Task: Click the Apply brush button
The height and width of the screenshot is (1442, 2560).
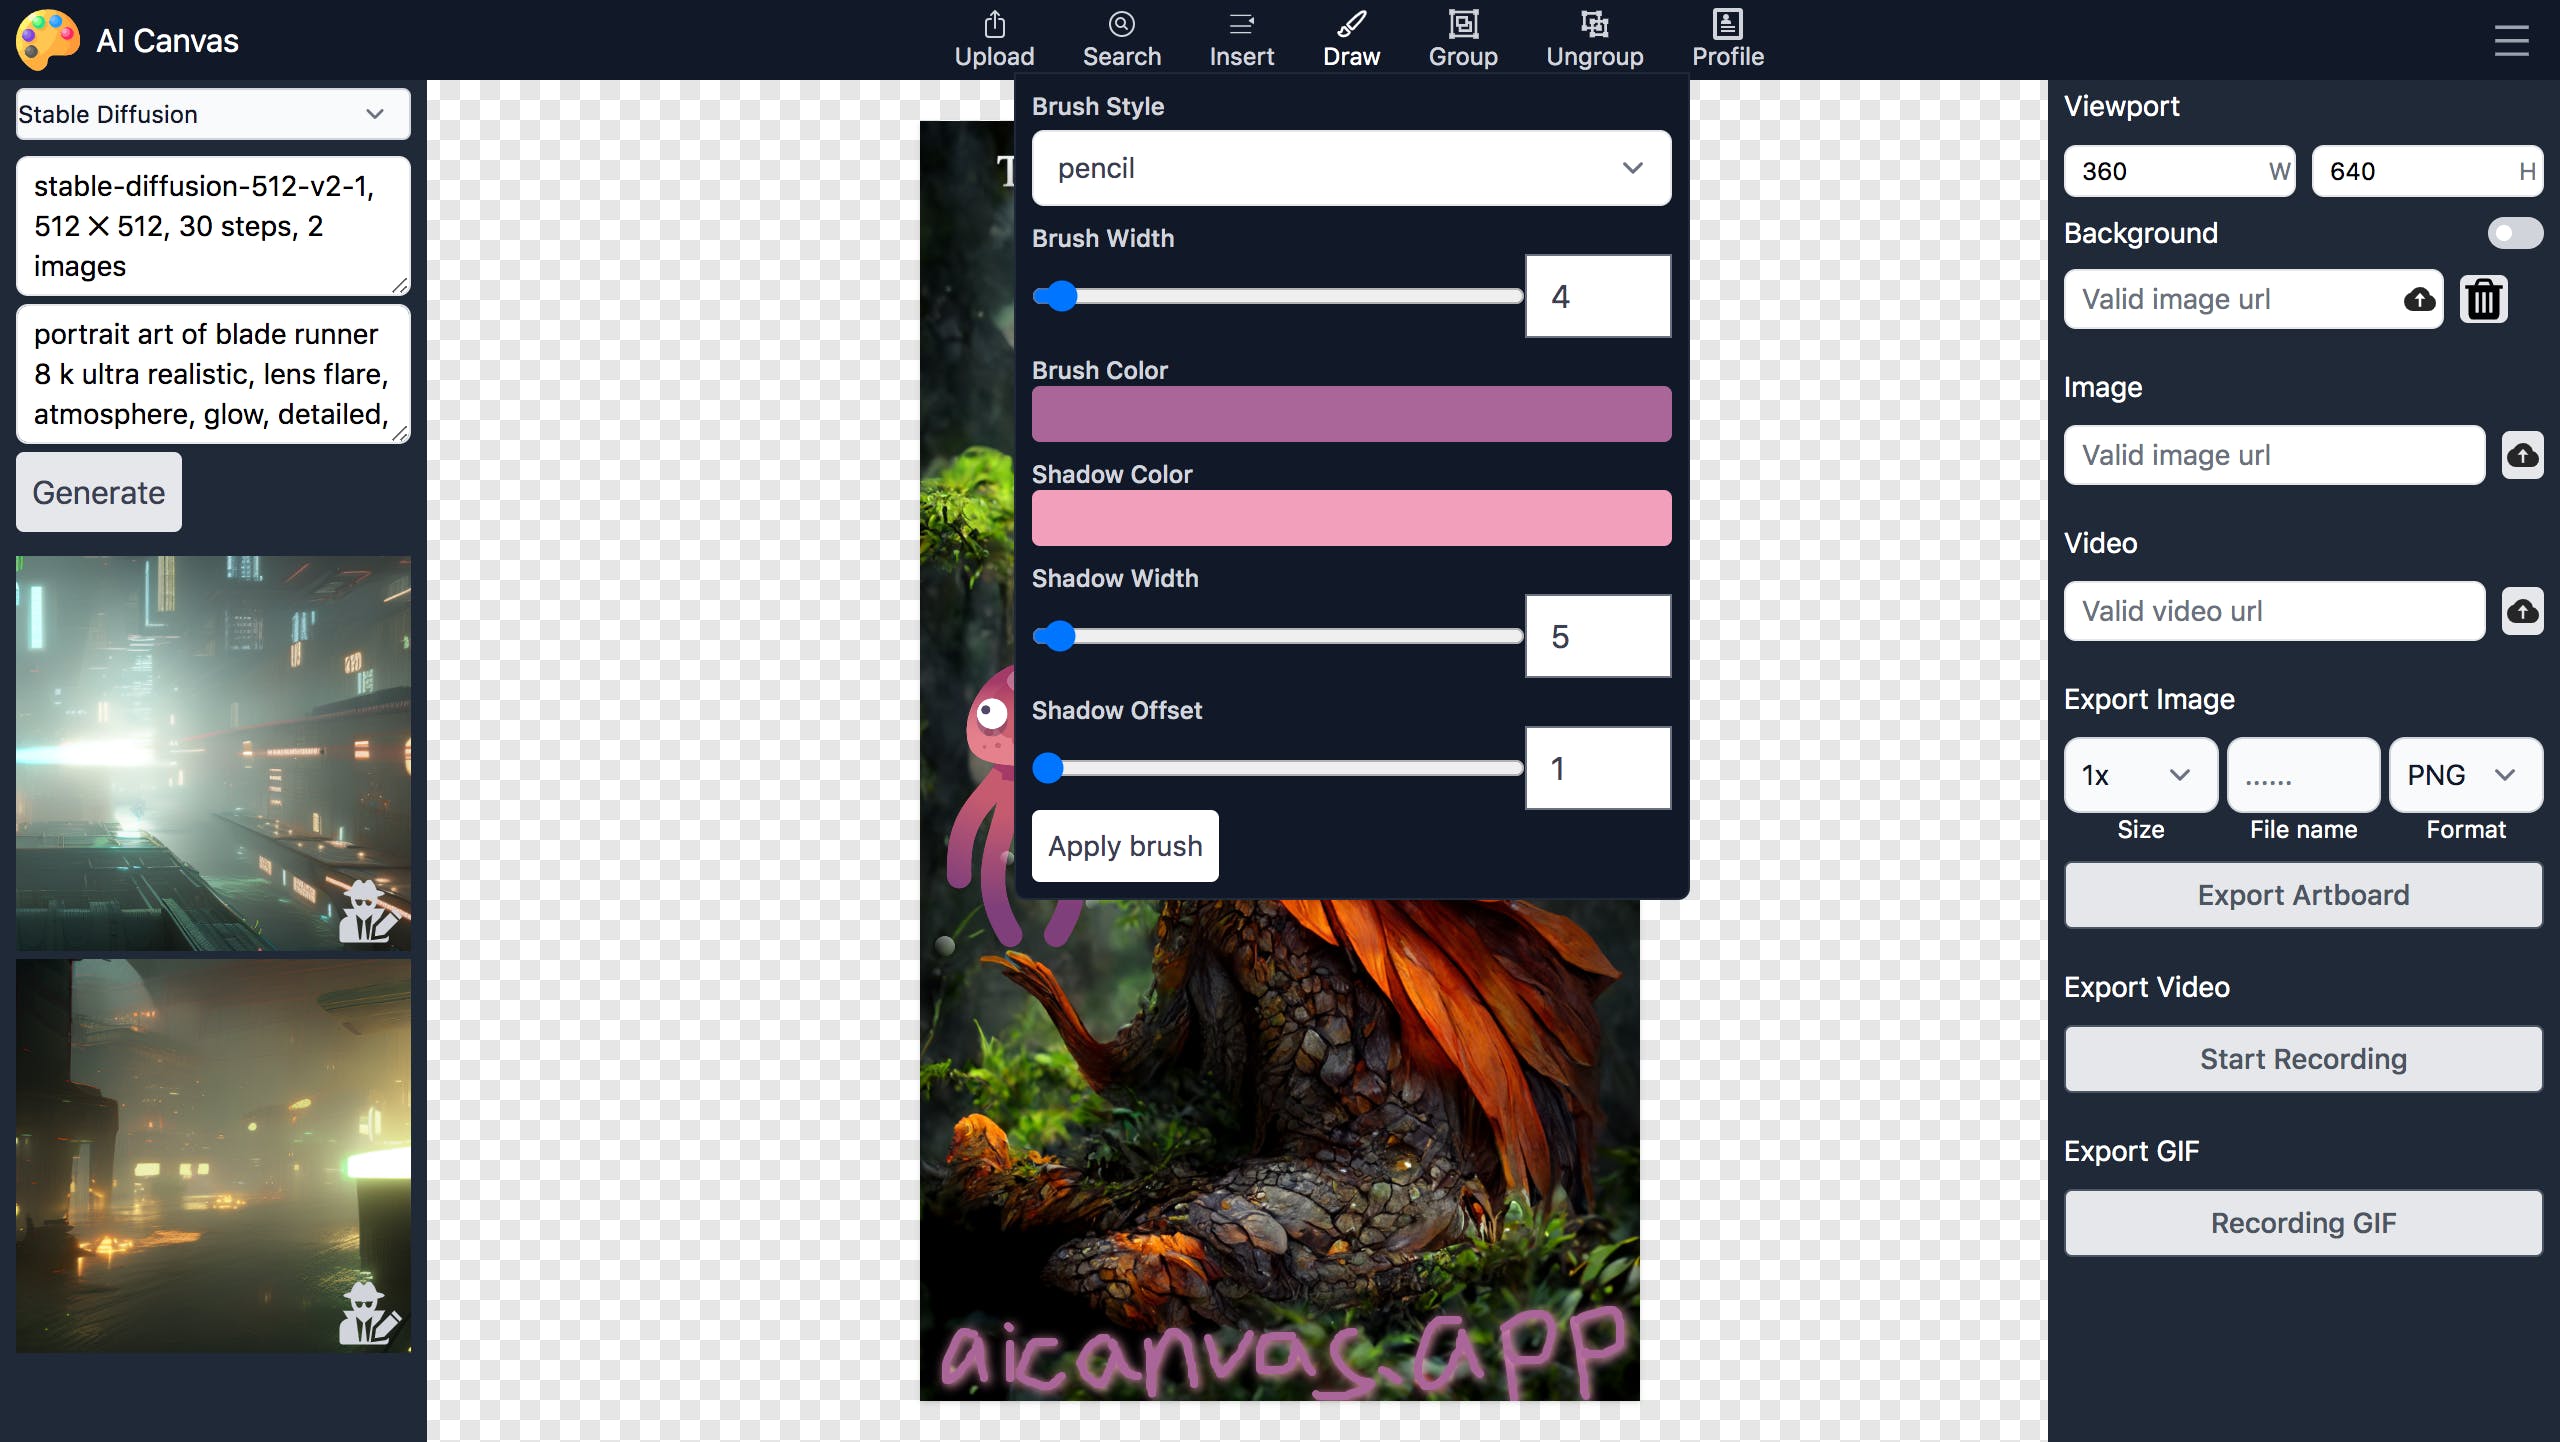Action: (1125, 846)
